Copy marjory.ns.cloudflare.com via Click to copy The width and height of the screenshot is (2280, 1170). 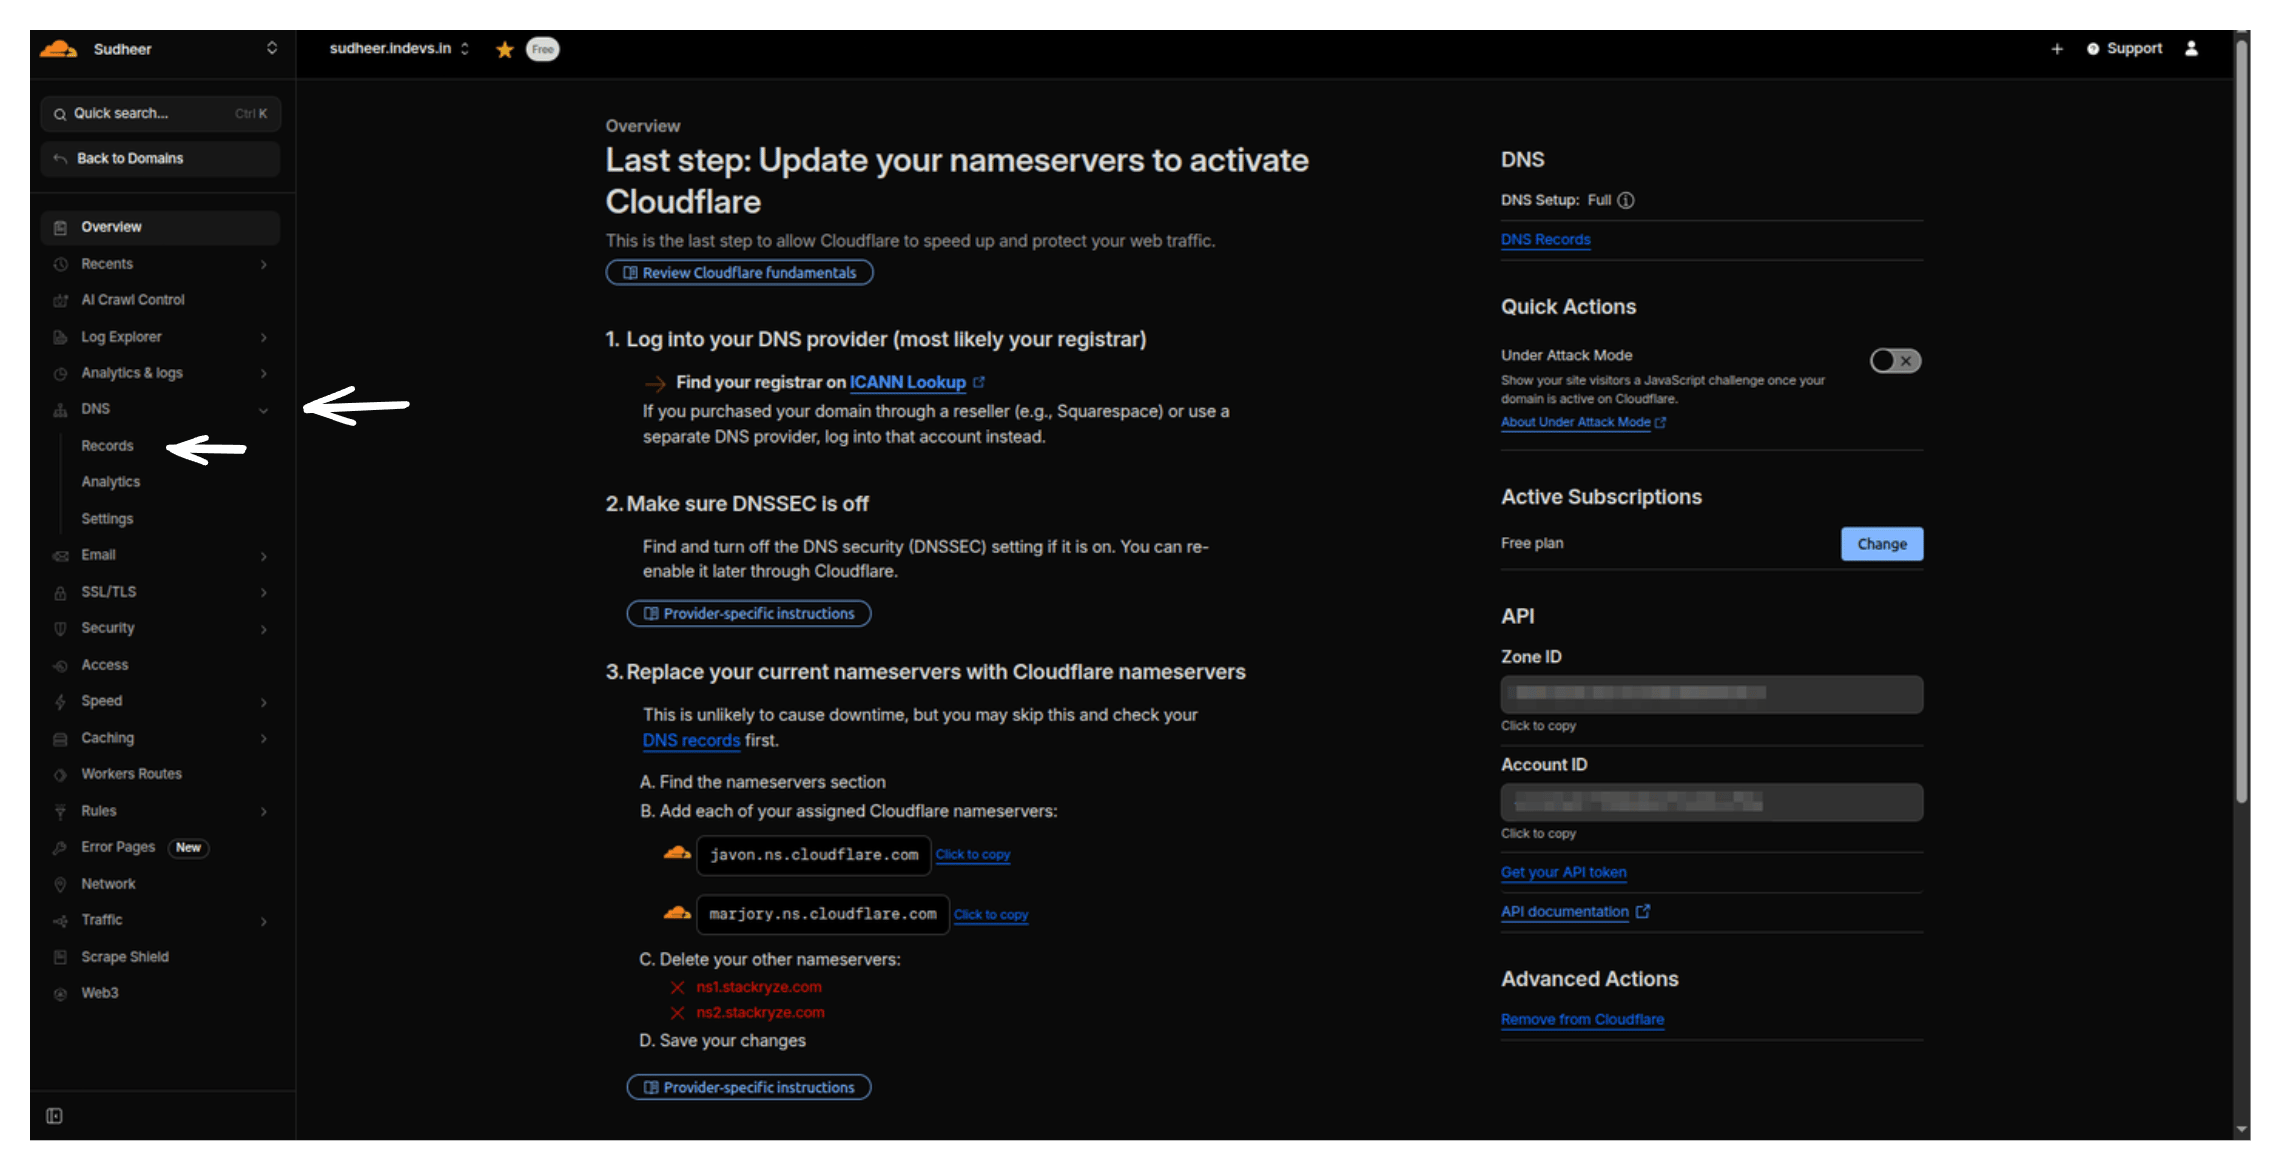point(991,915)
